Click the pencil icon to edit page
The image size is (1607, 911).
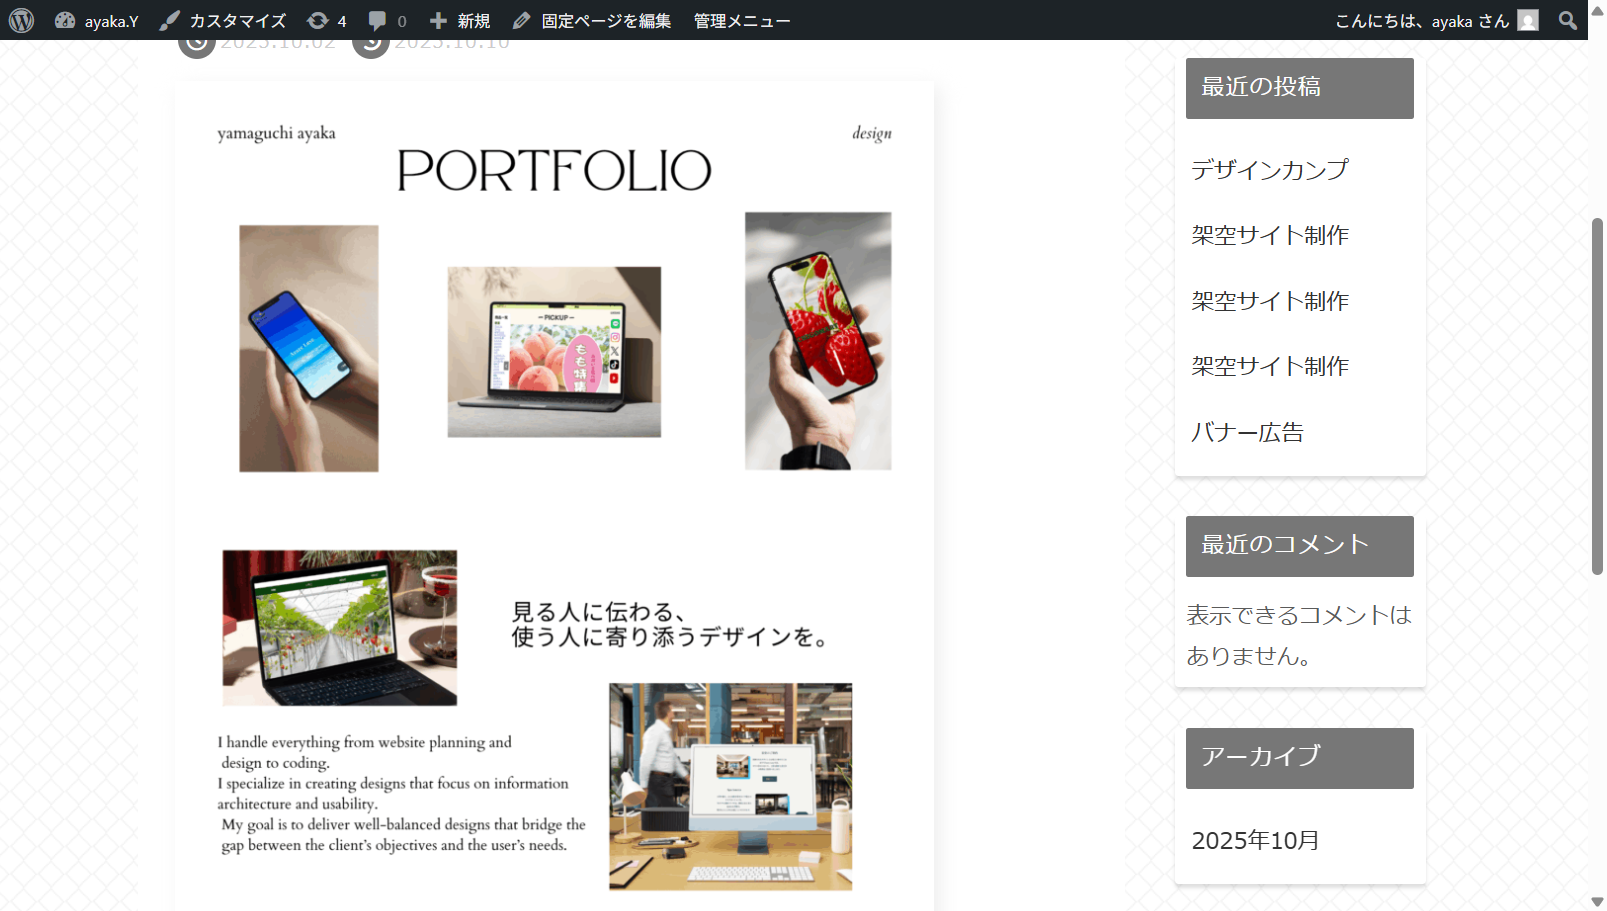coord(521,20)
